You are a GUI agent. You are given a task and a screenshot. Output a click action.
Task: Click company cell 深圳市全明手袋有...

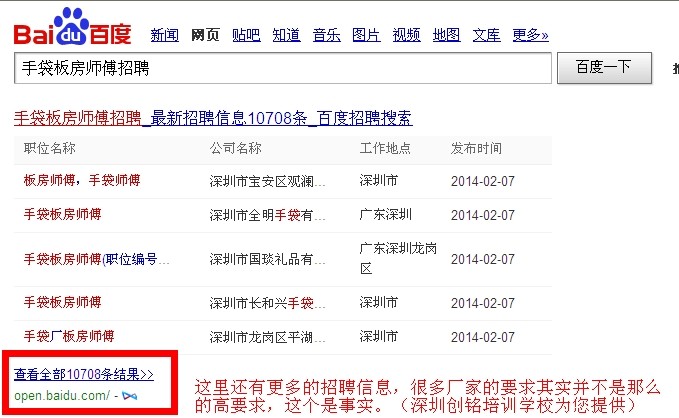267,215
